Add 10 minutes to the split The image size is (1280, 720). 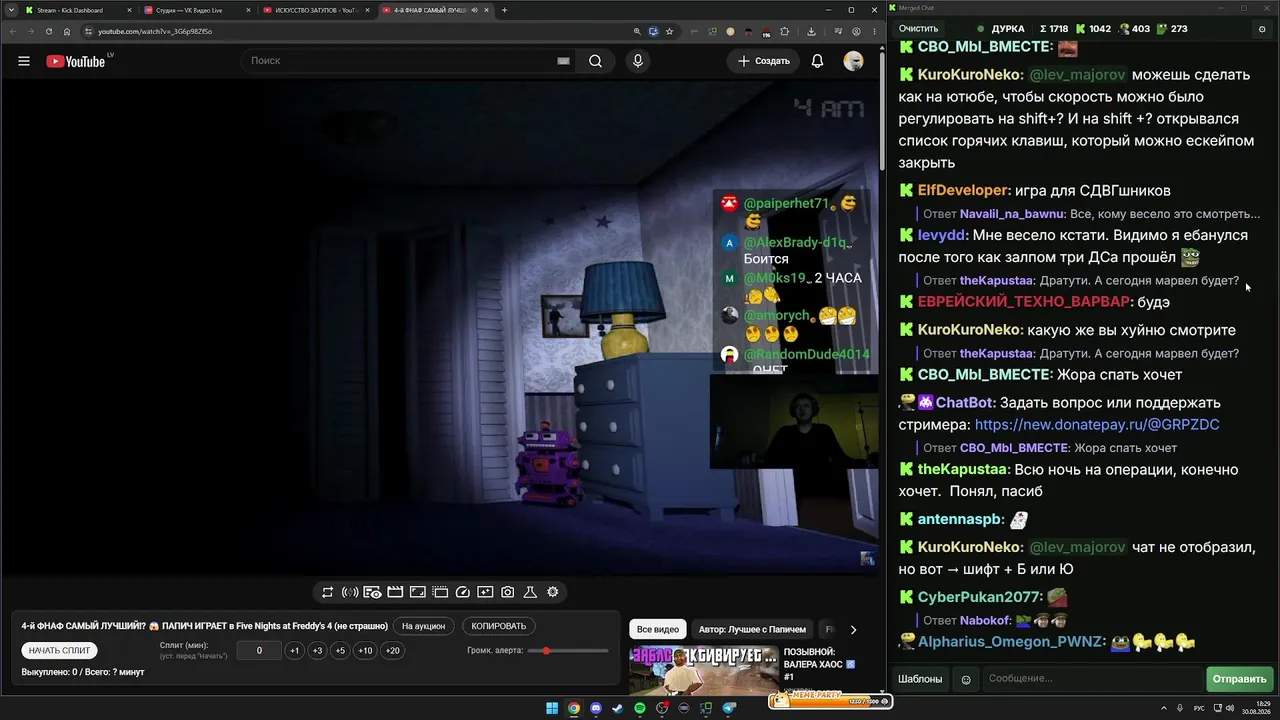coord(365,650)
